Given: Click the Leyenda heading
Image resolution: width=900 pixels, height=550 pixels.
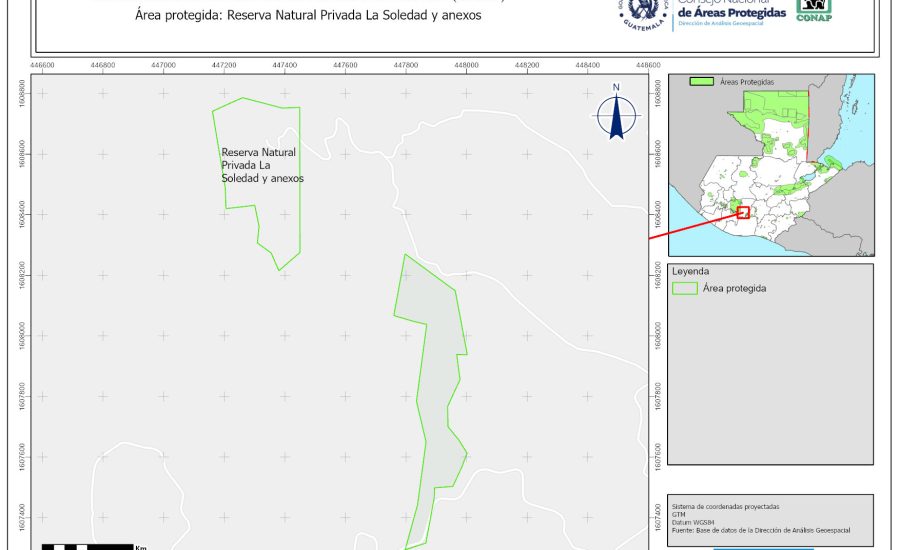Looking at the screenshot, I should click(691, 271).
